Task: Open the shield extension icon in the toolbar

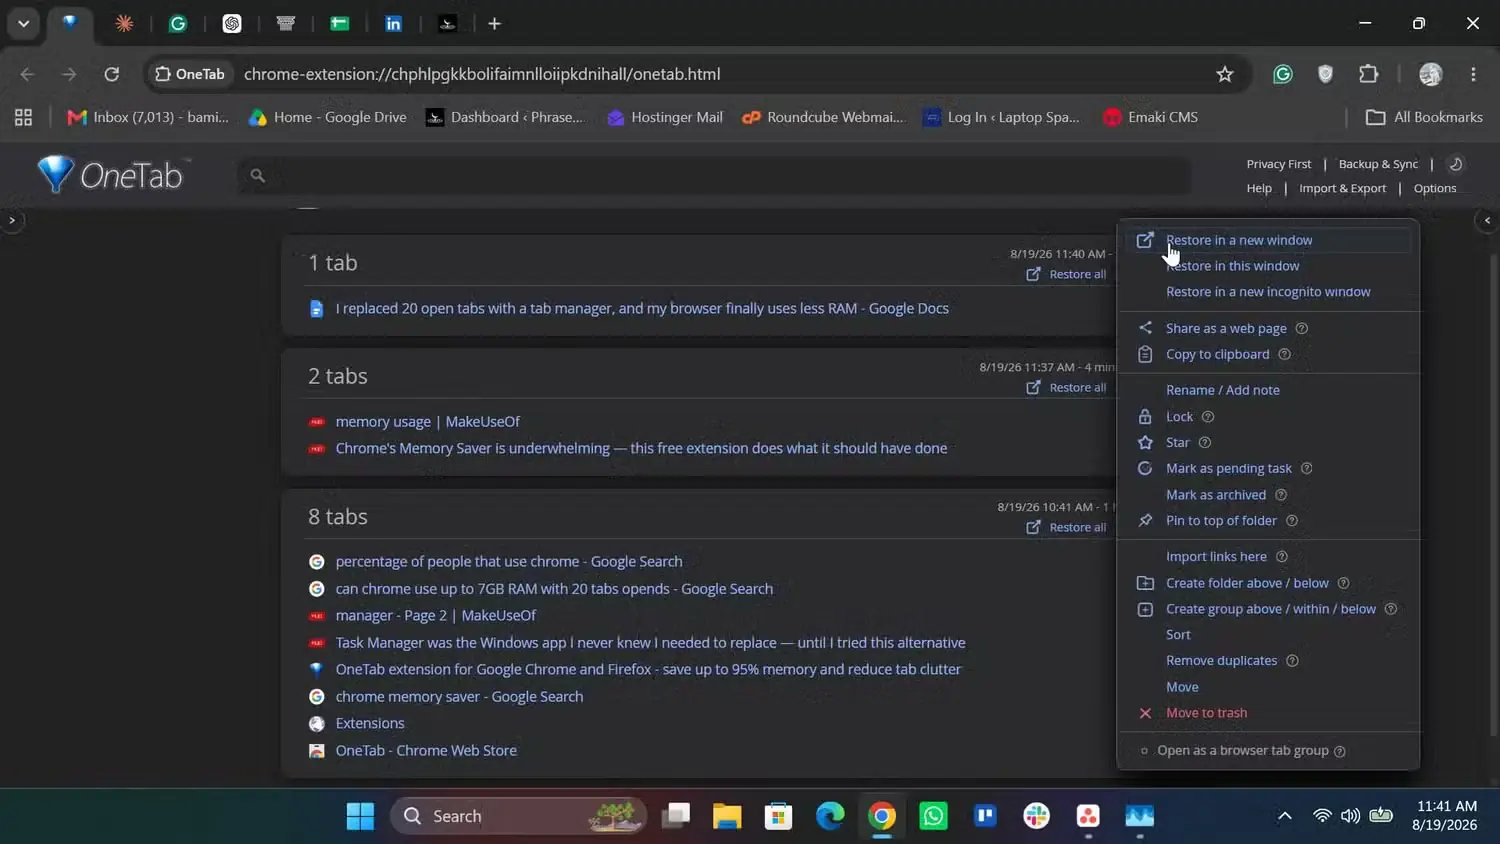Action: (1326, 74)
